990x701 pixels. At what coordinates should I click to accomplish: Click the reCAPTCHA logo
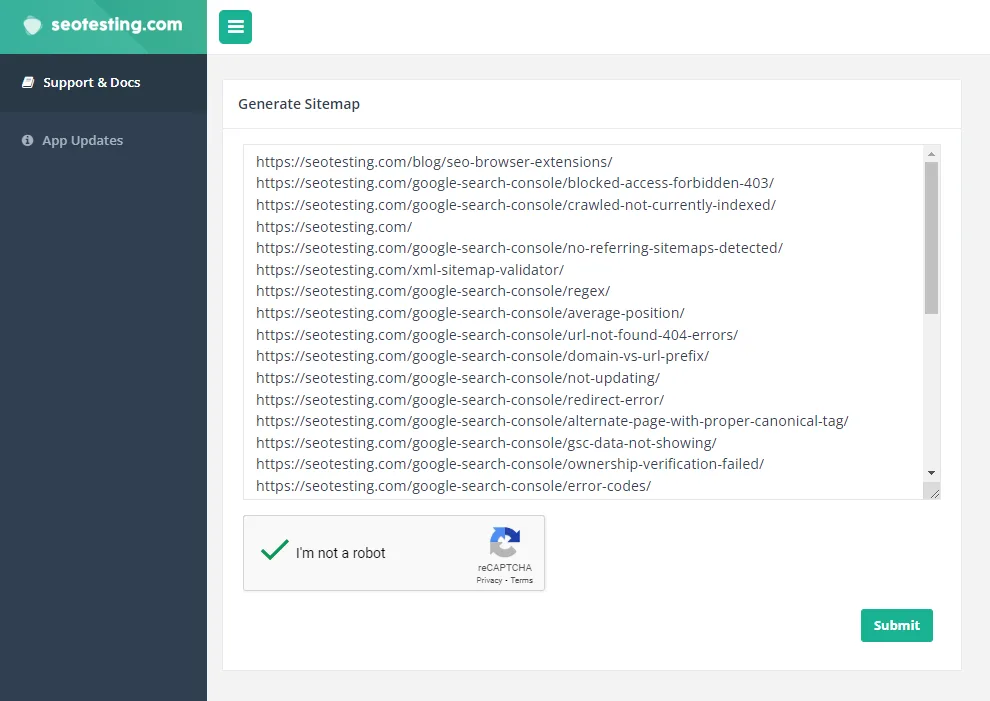(x=504, y=542)
